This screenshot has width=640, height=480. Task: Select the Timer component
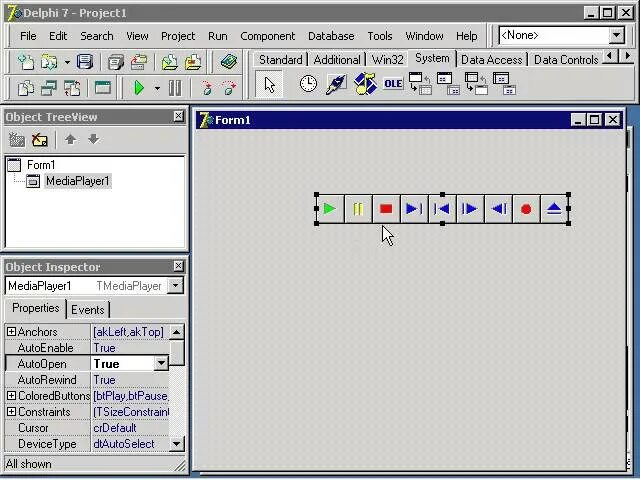(308, 84)
